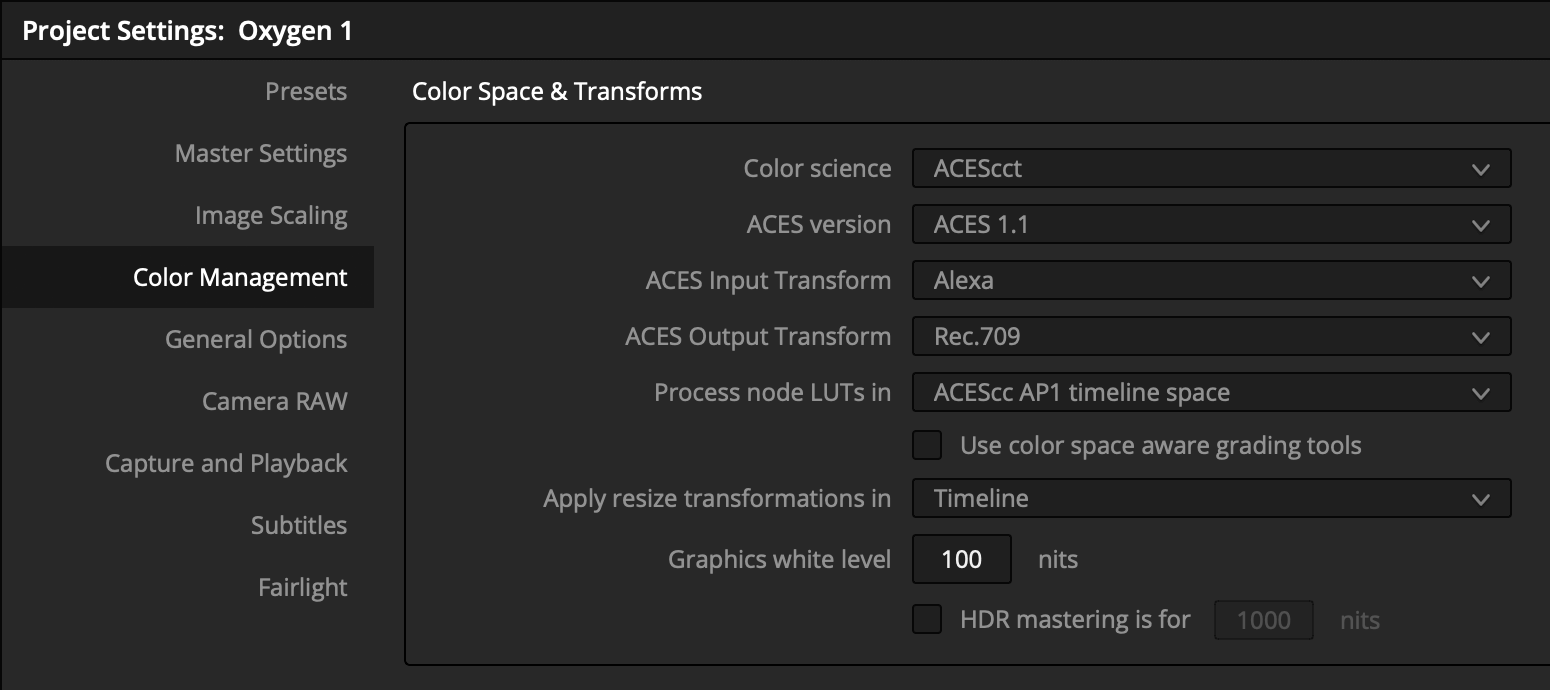Go to the Subtitles page
Image resolution: width=1550 pixels, height=690 pixels.
(x=299, y=525)
